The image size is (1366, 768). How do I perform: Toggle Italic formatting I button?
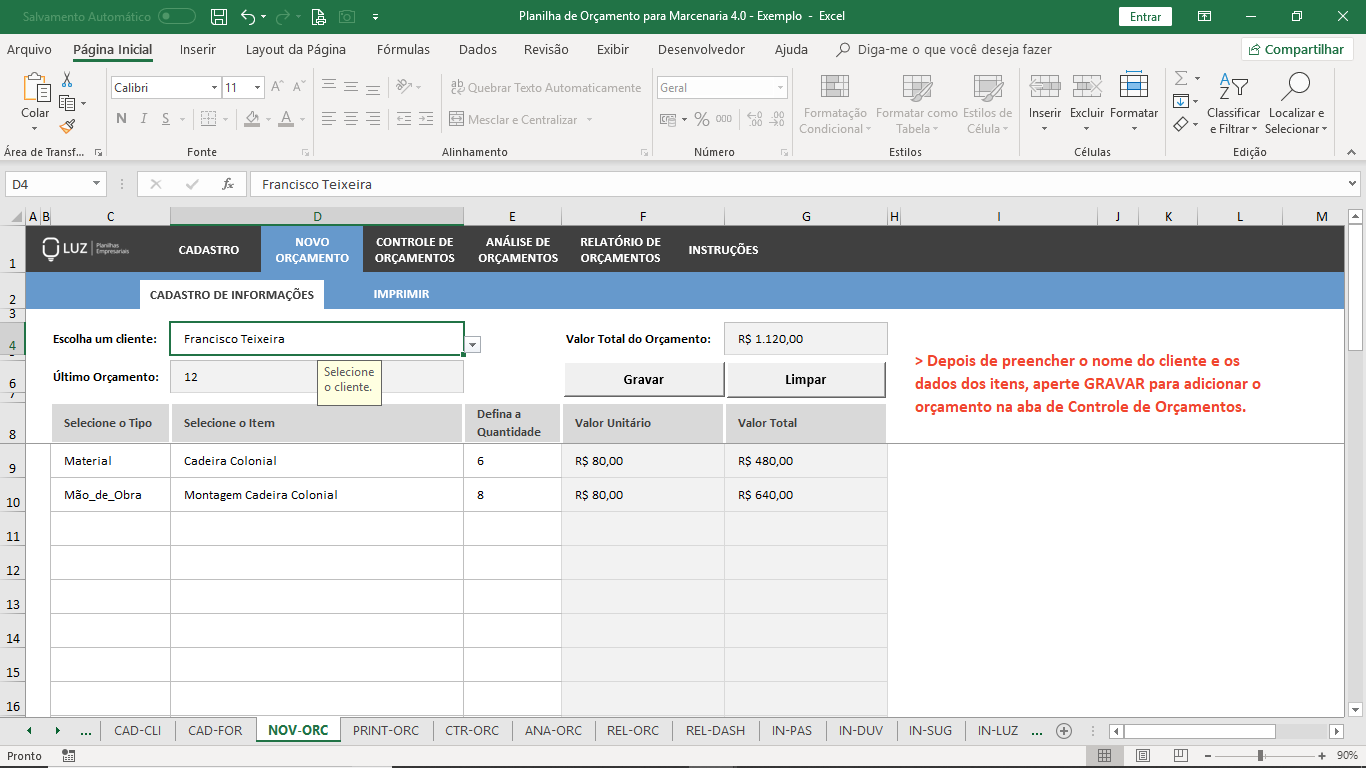coord(144,119)
